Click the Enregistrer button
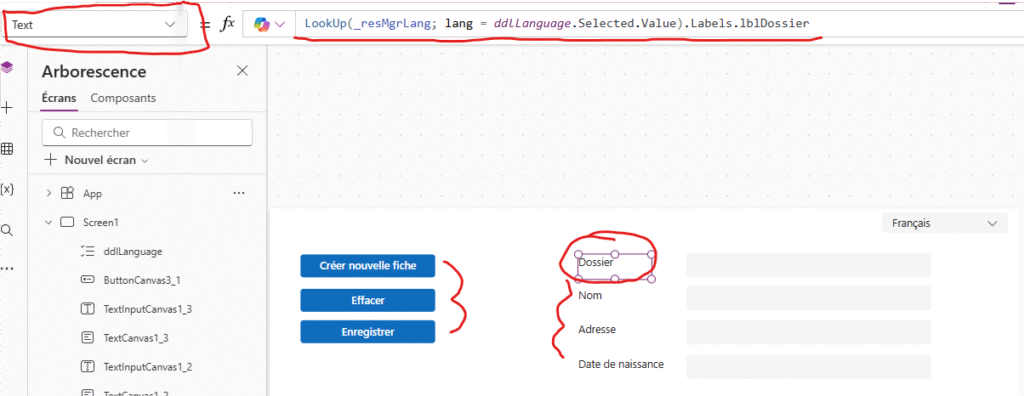 (x=368, y=332)
